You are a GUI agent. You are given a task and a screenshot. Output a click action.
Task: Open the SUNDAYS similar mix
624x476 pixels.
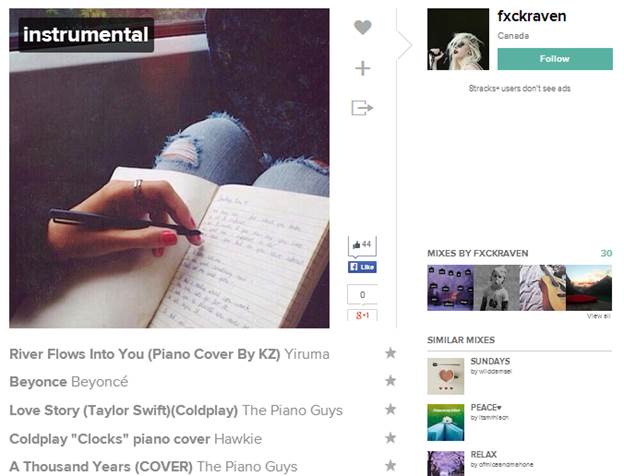pyautogui.click(x=490, y=361)
